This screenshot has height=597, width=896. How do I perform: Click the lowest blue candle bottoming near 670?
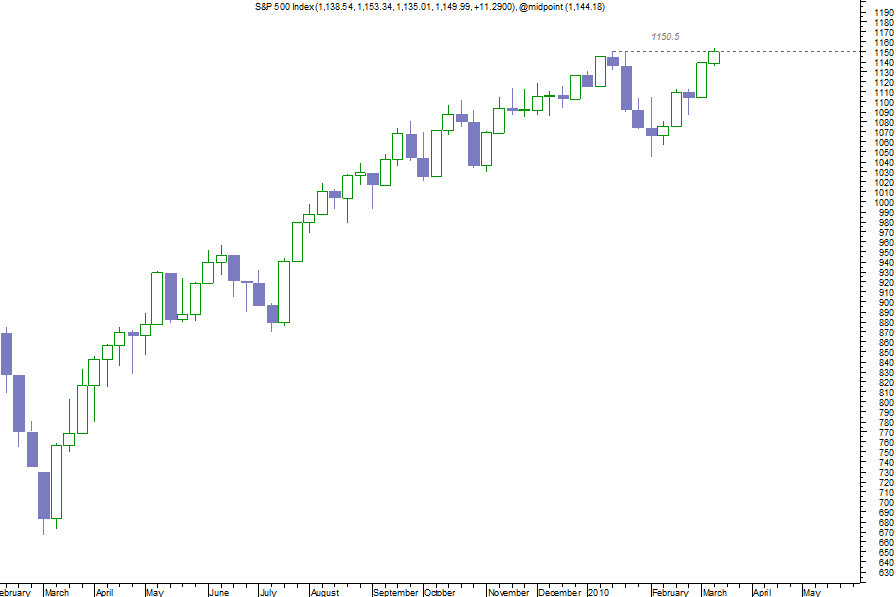(x=43, y=496)
